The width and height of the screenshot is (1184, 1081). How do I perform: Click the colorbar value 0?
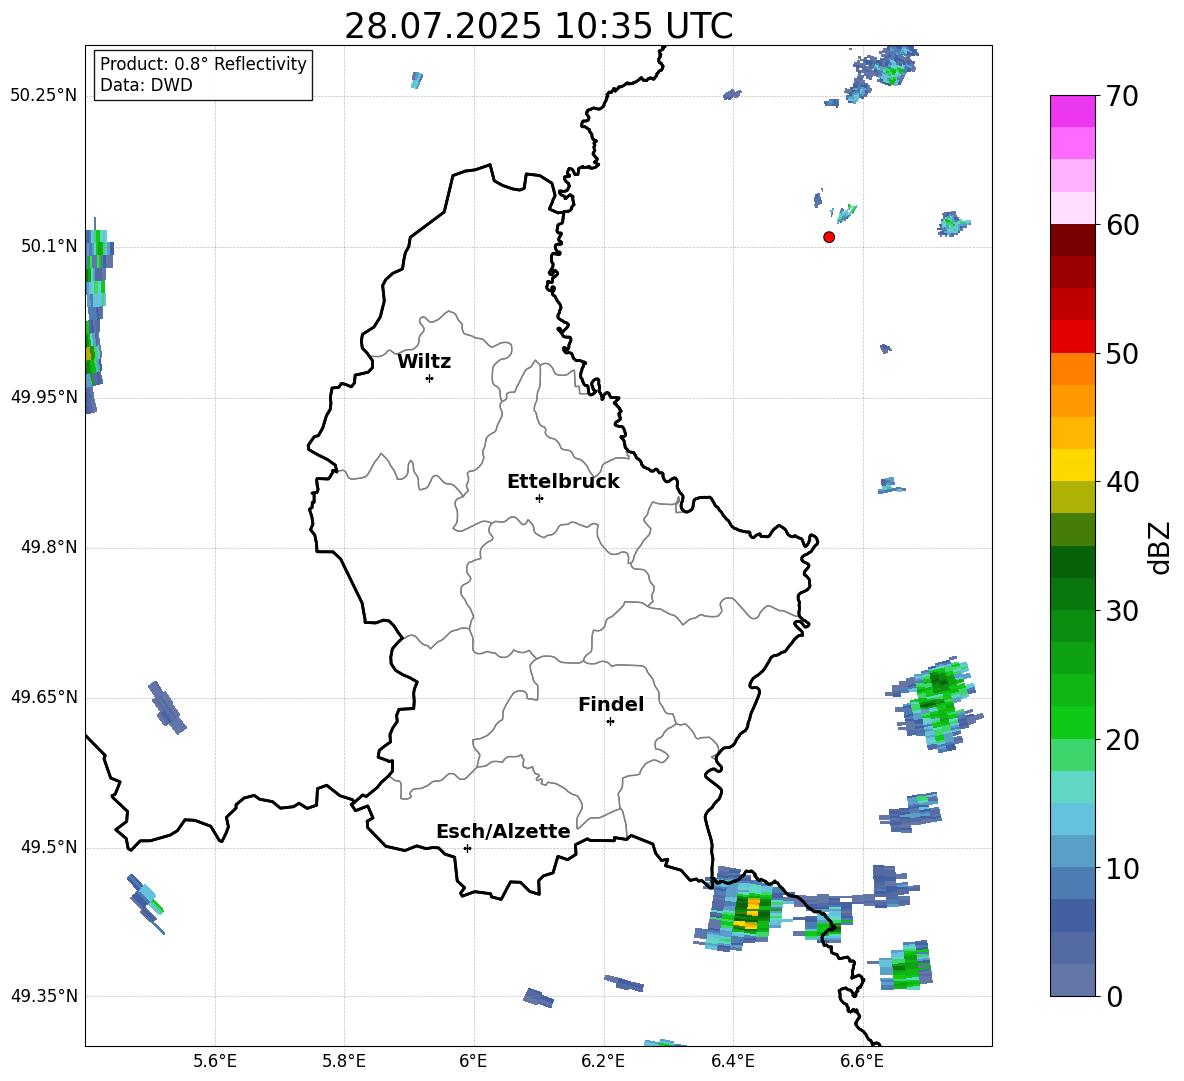[1114, 996]
